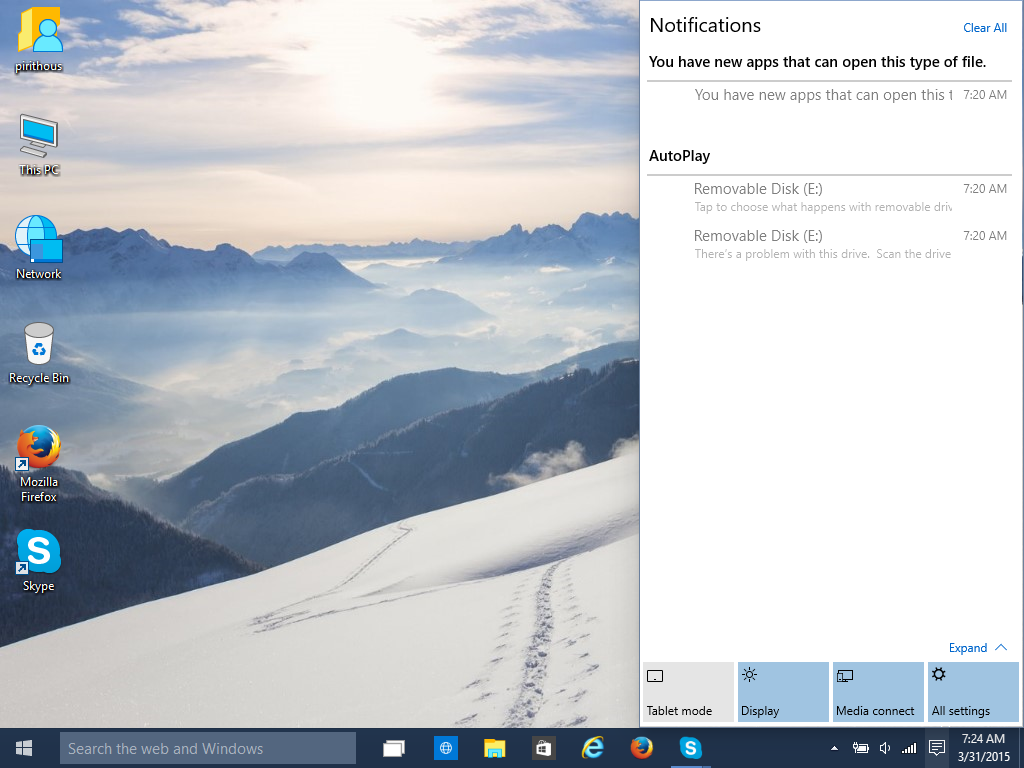This screenshot has width=1024, height=768.
Task: Open the Windows Start button
Action: (x=24, y=748)
